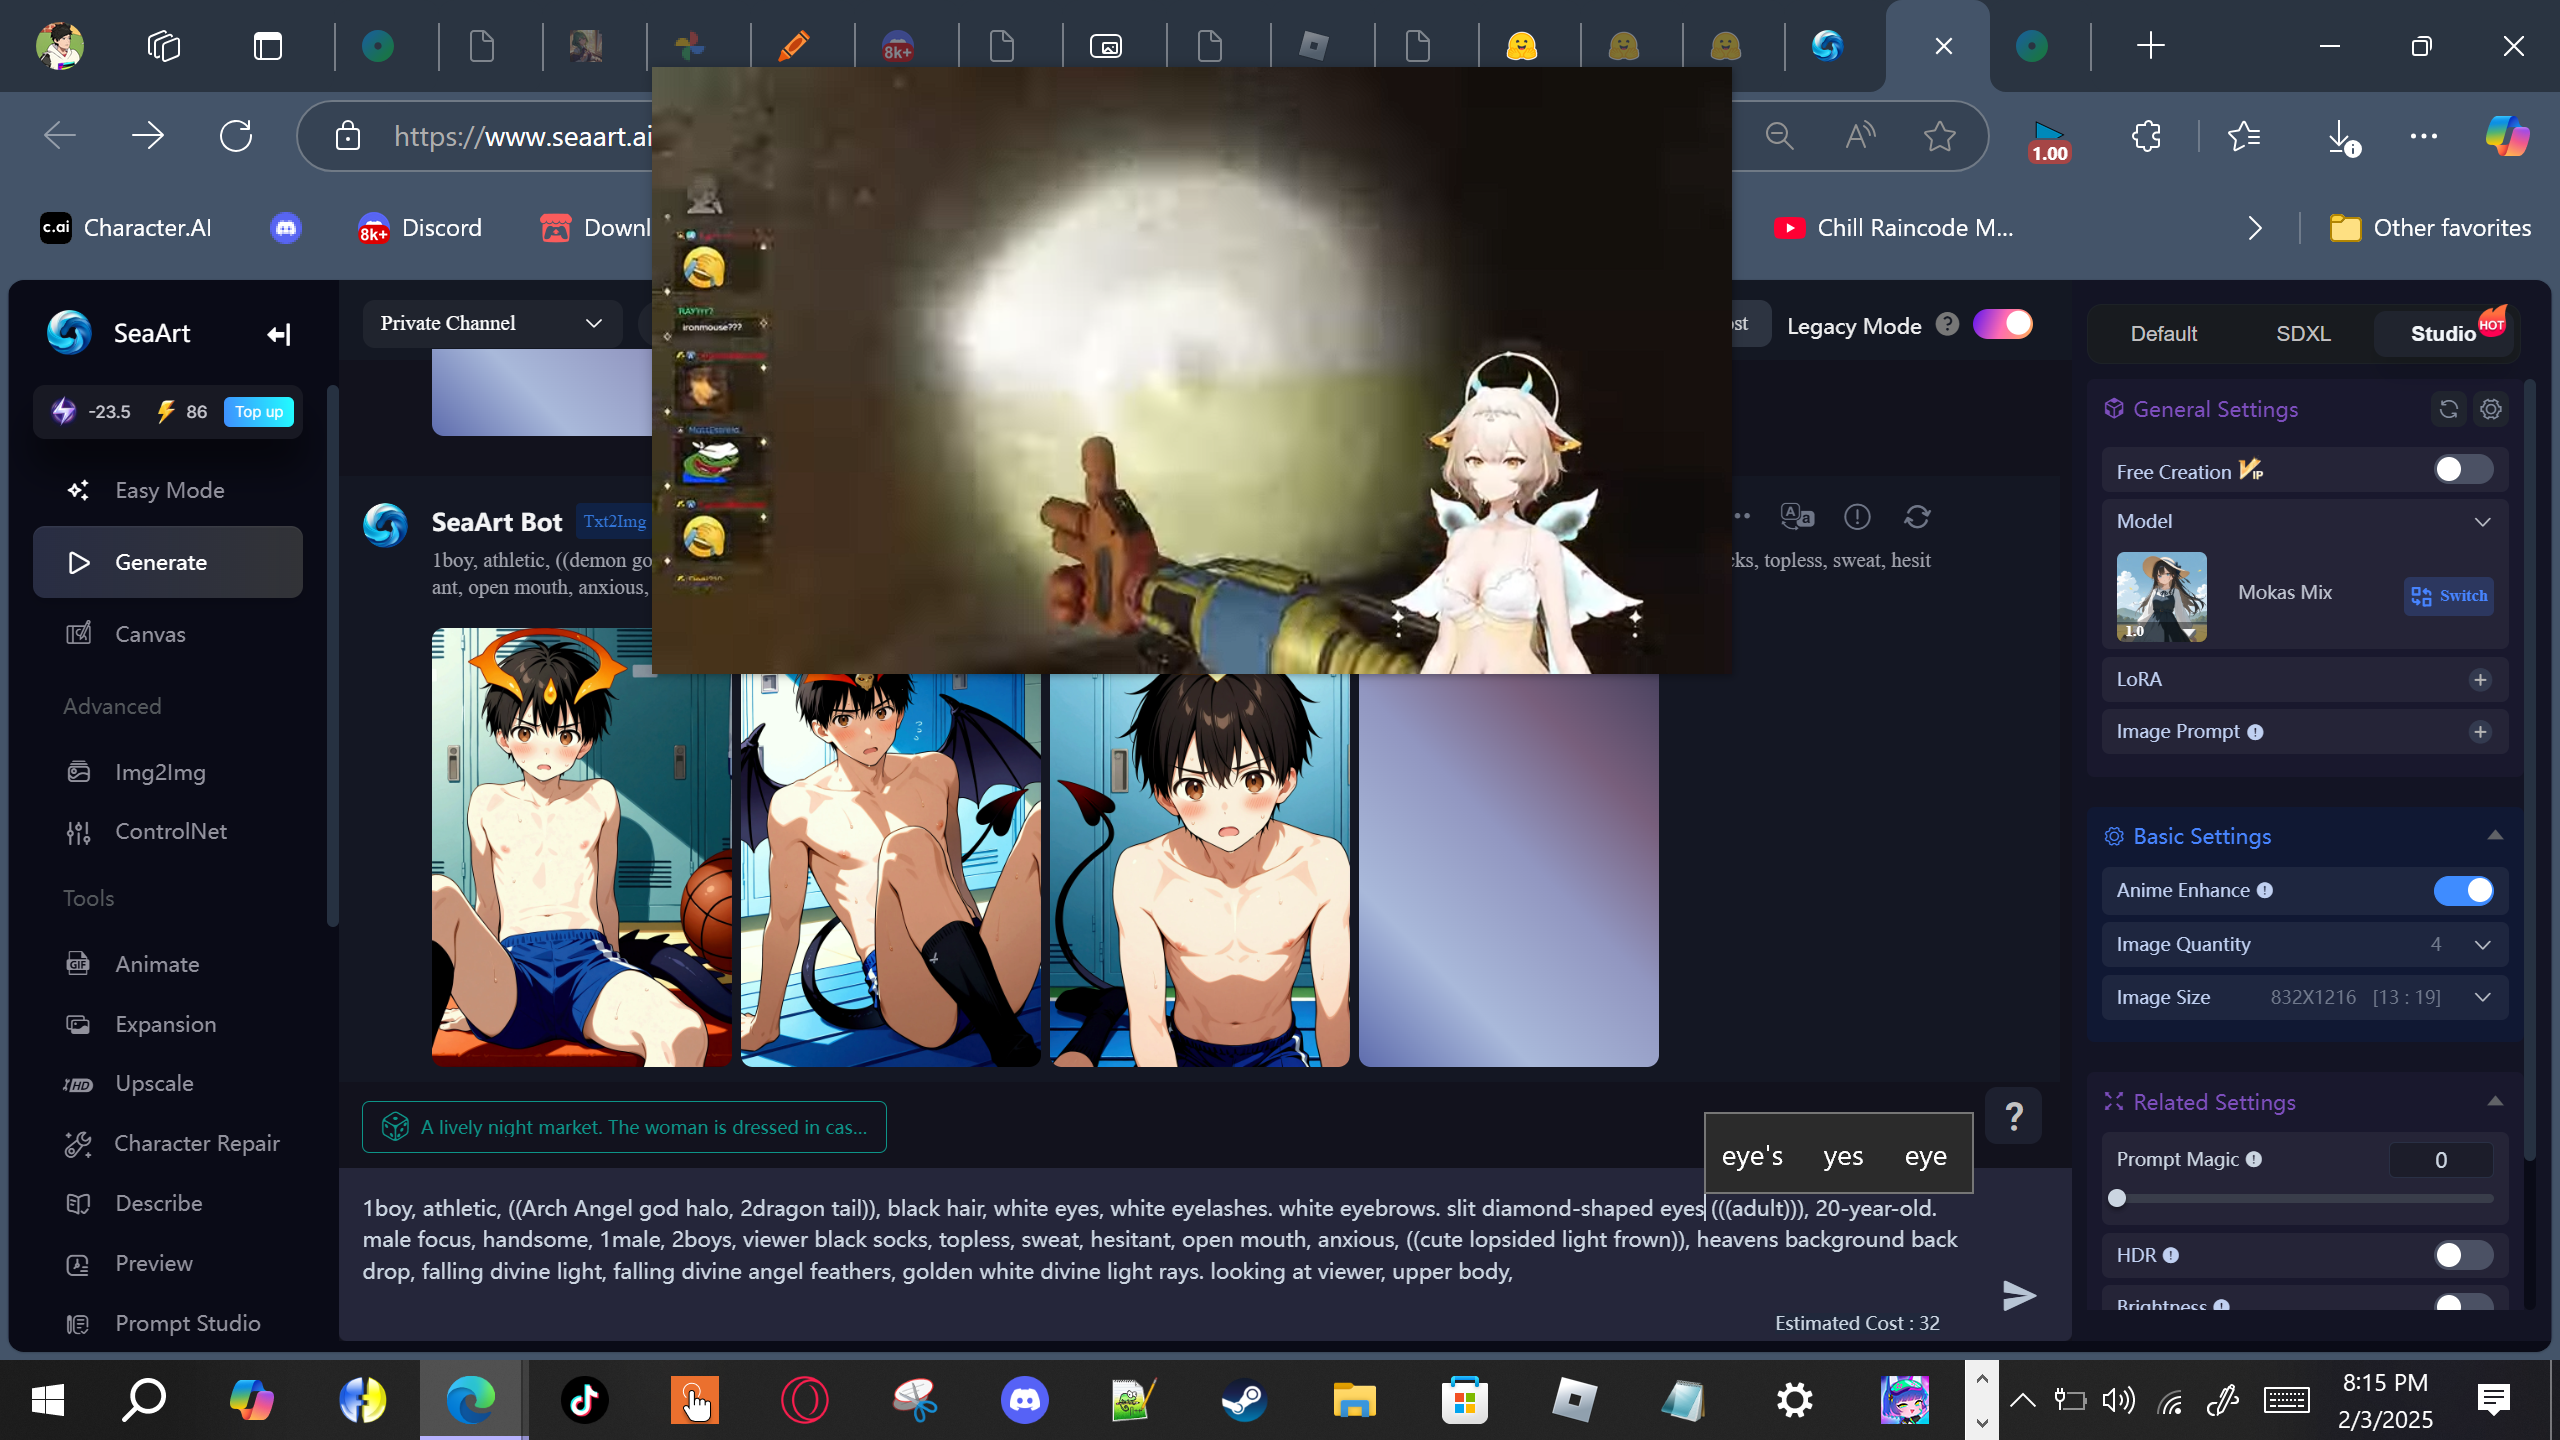Image resolution: width=2560 pixels, height=1440 pixels.
Task: Collapse Basic Settings section
Action: click(x=2495, y=836)
